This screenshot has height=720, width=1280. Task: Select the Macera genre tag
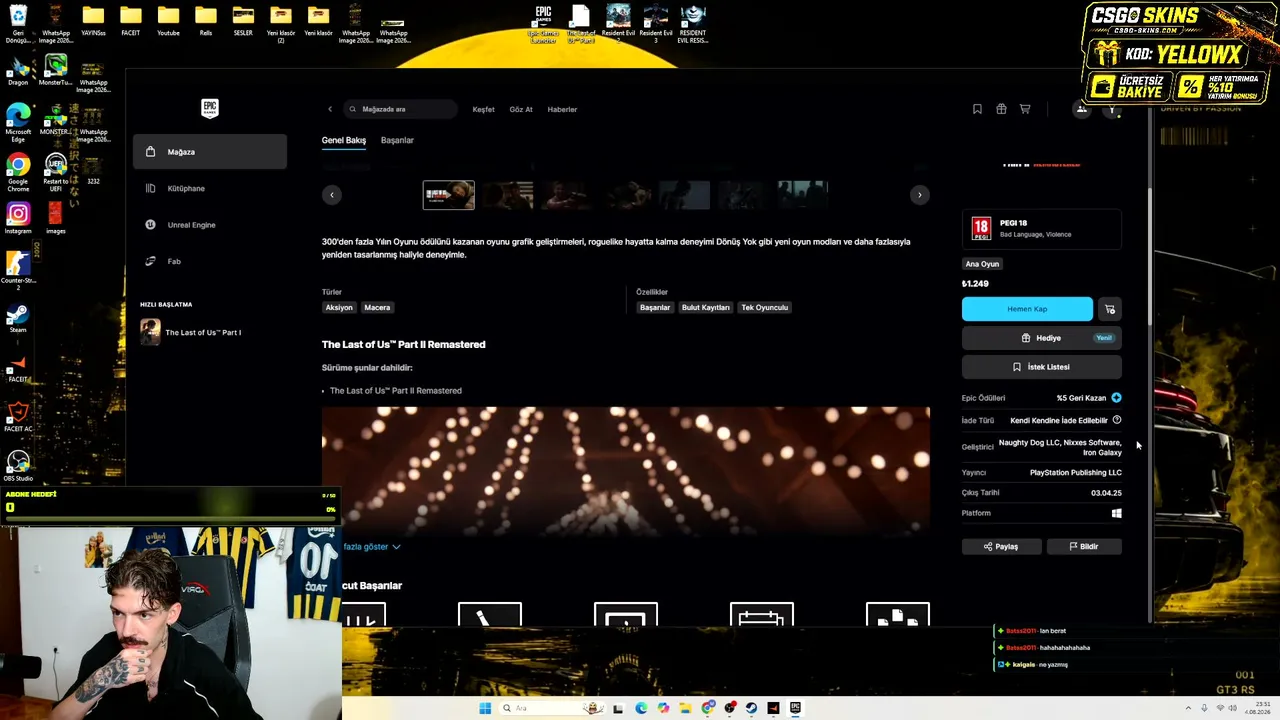[x=377, y=308]
